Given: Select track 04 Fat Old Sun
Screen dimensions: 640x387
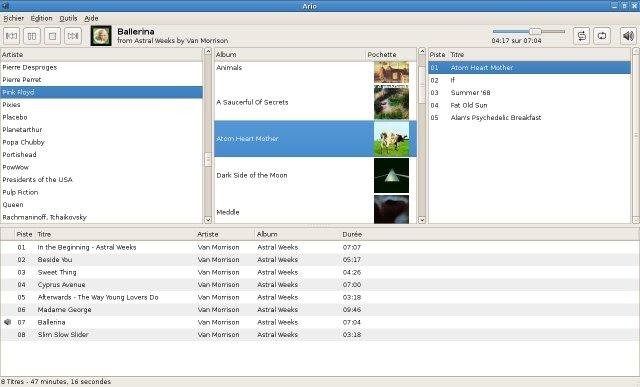Looking at the screenshot, I should [x=529, y=105].
